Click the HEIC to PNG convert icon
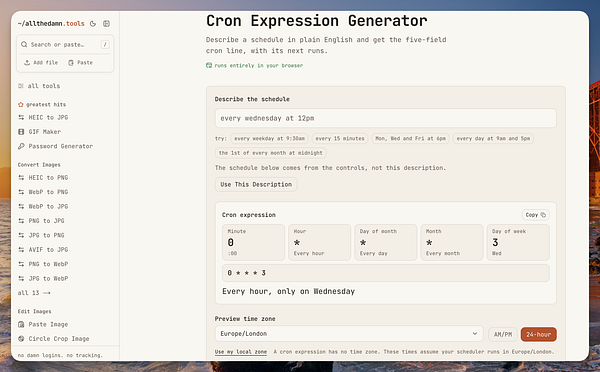Viewport: 600px width, 372px height. 21,178
